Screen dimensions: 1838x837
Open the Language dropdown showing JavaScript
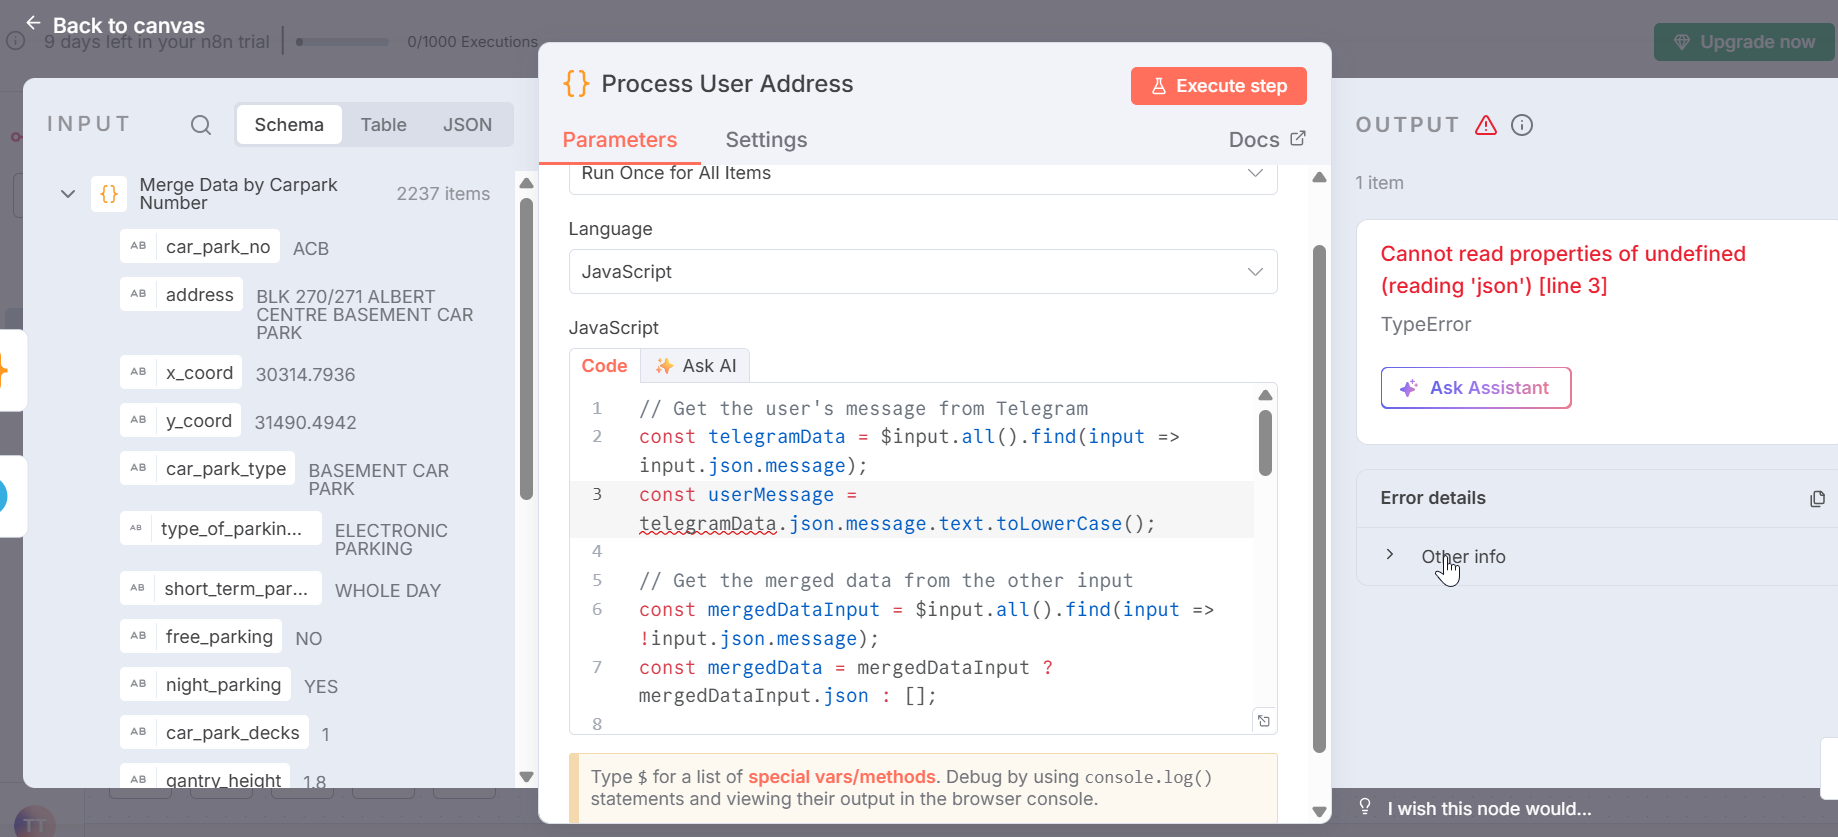922,272
